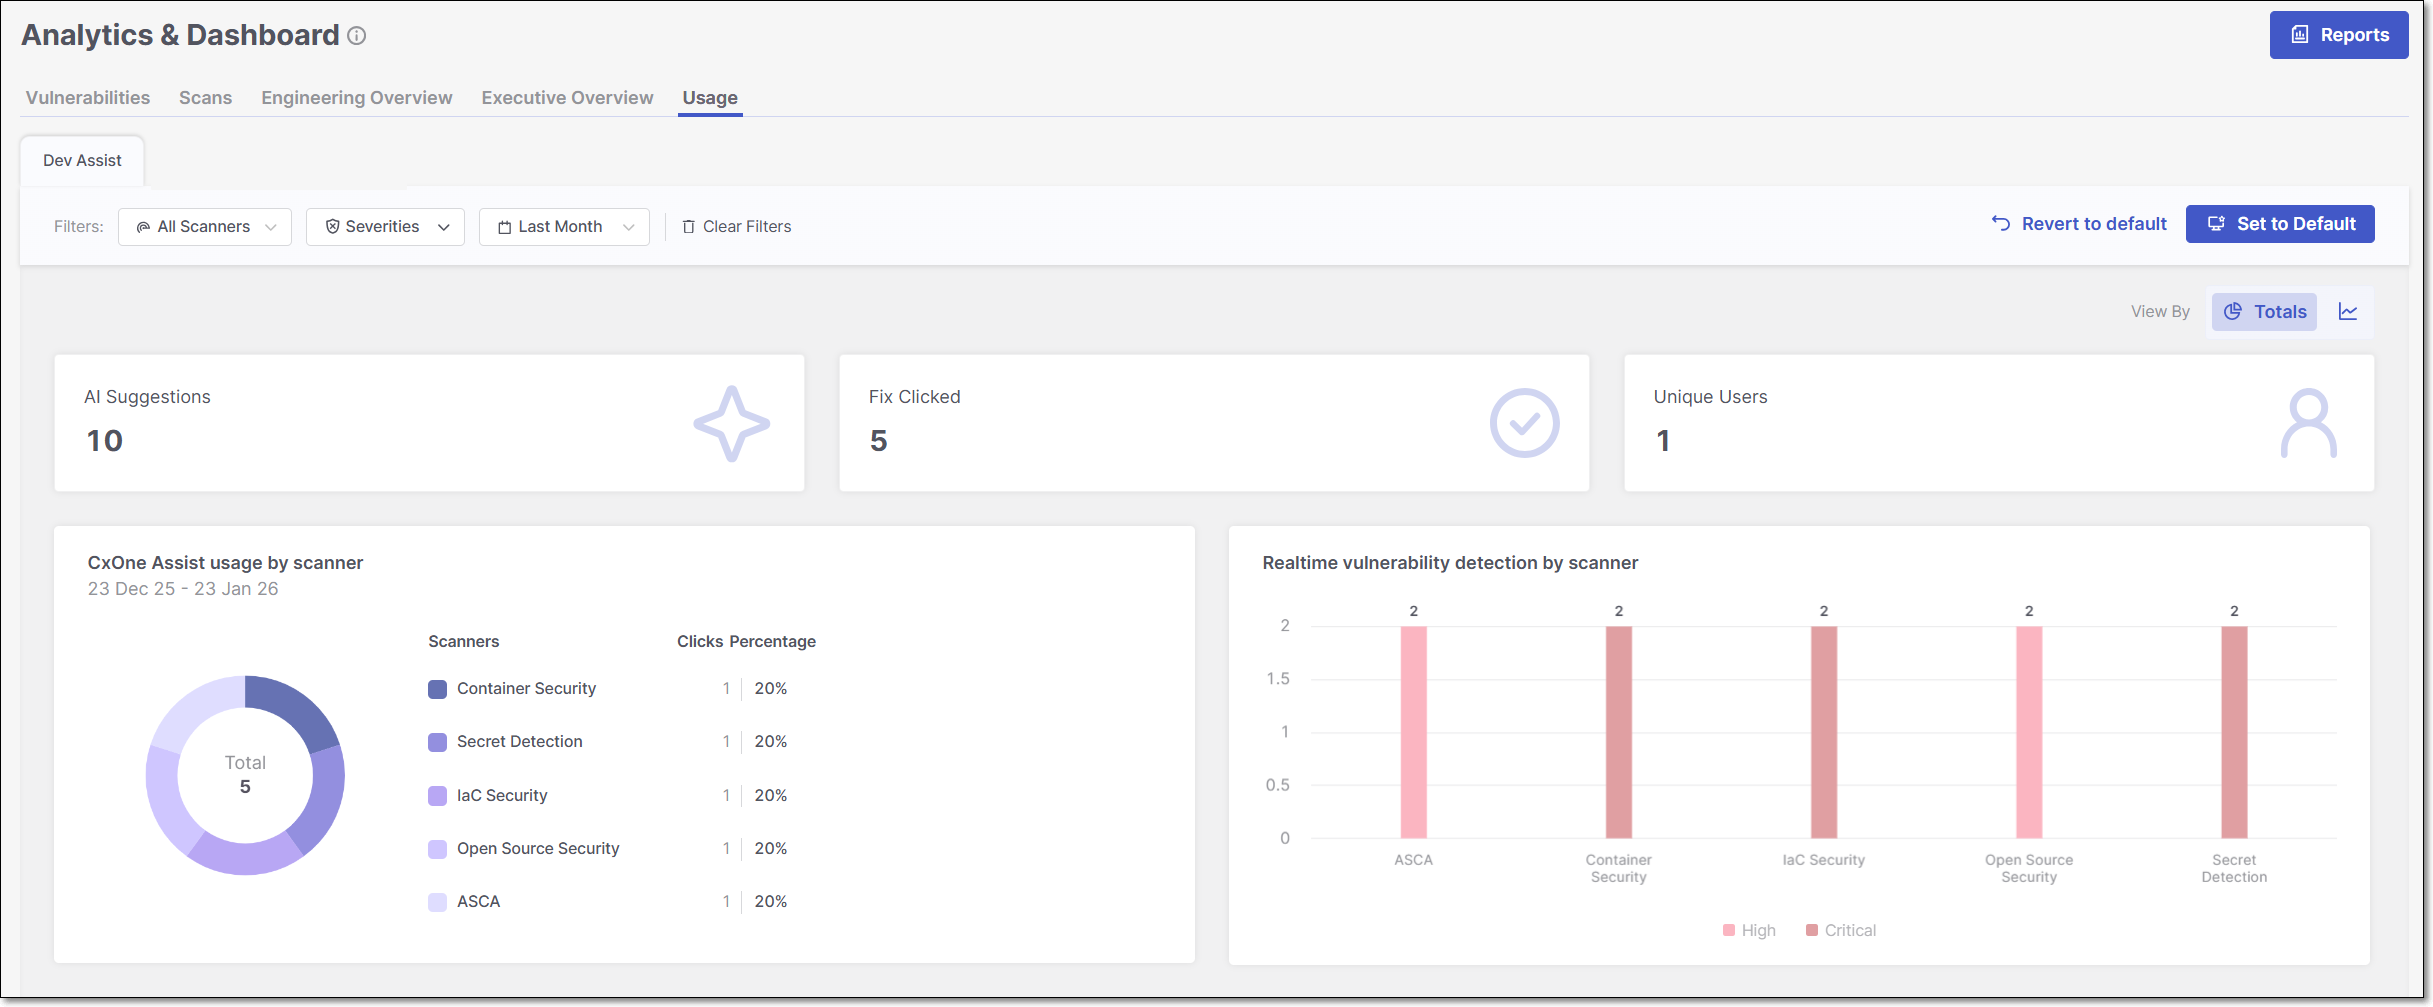Click the ASCA bar in the chart

point(1413,732)
